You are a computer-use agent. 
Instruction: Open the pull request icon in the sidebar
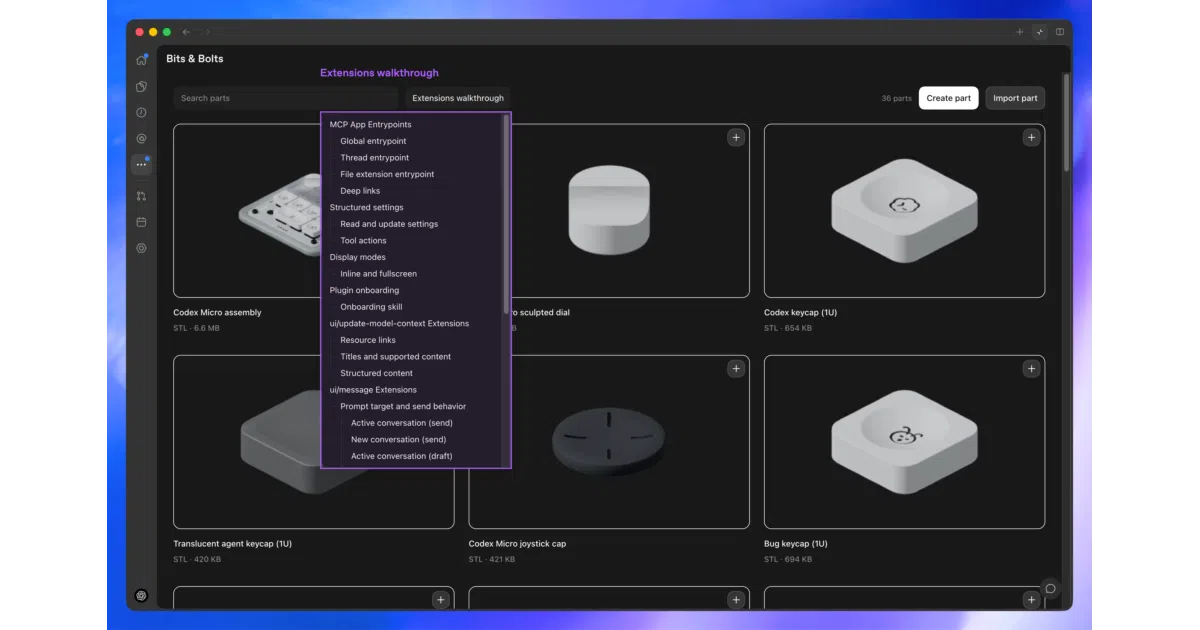[141, 196]
